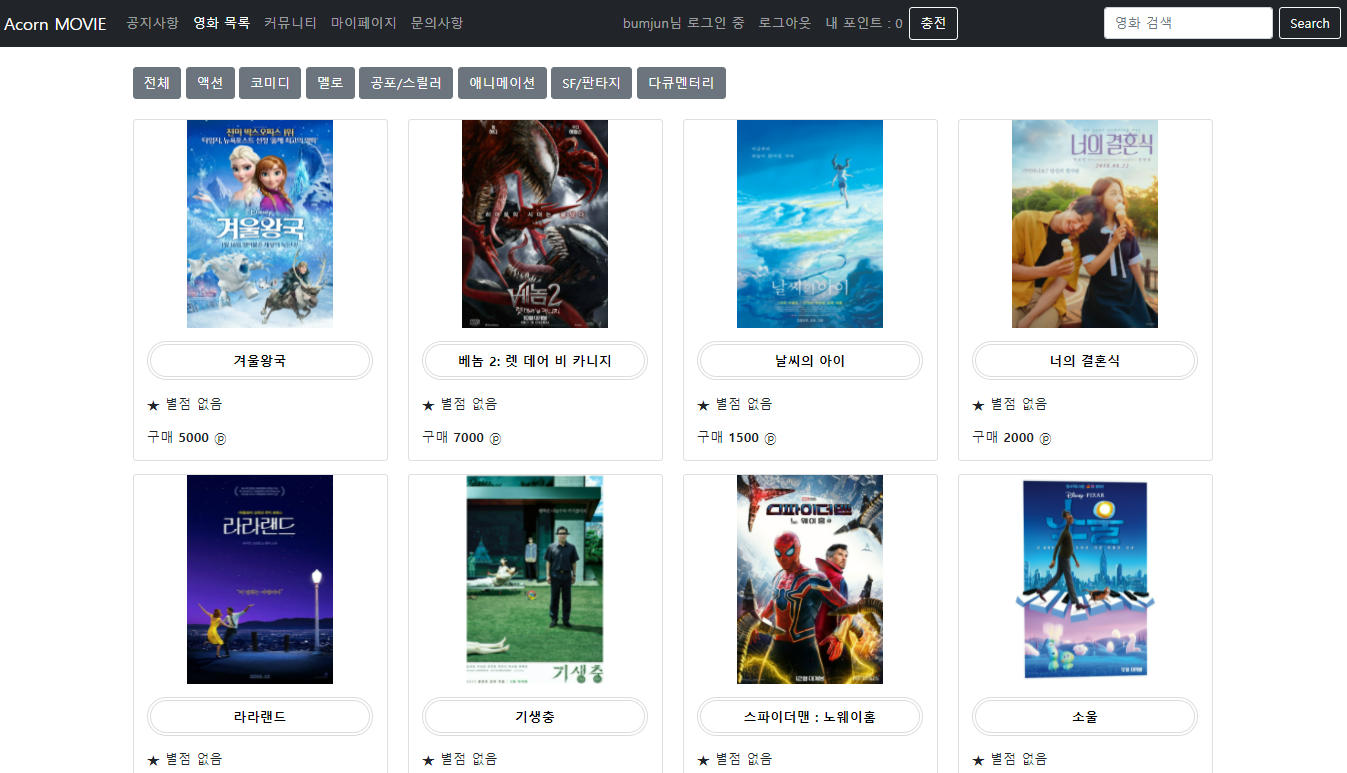Click the star icon under 라라랜드

153,760
